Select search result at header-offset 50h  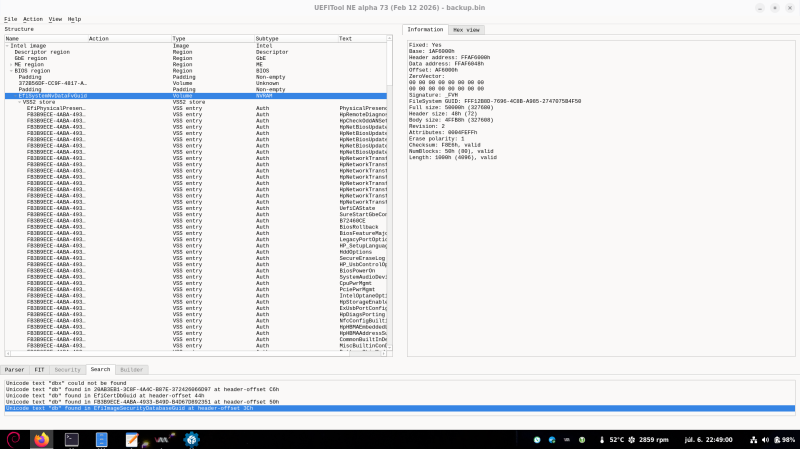tap(400, 402)
